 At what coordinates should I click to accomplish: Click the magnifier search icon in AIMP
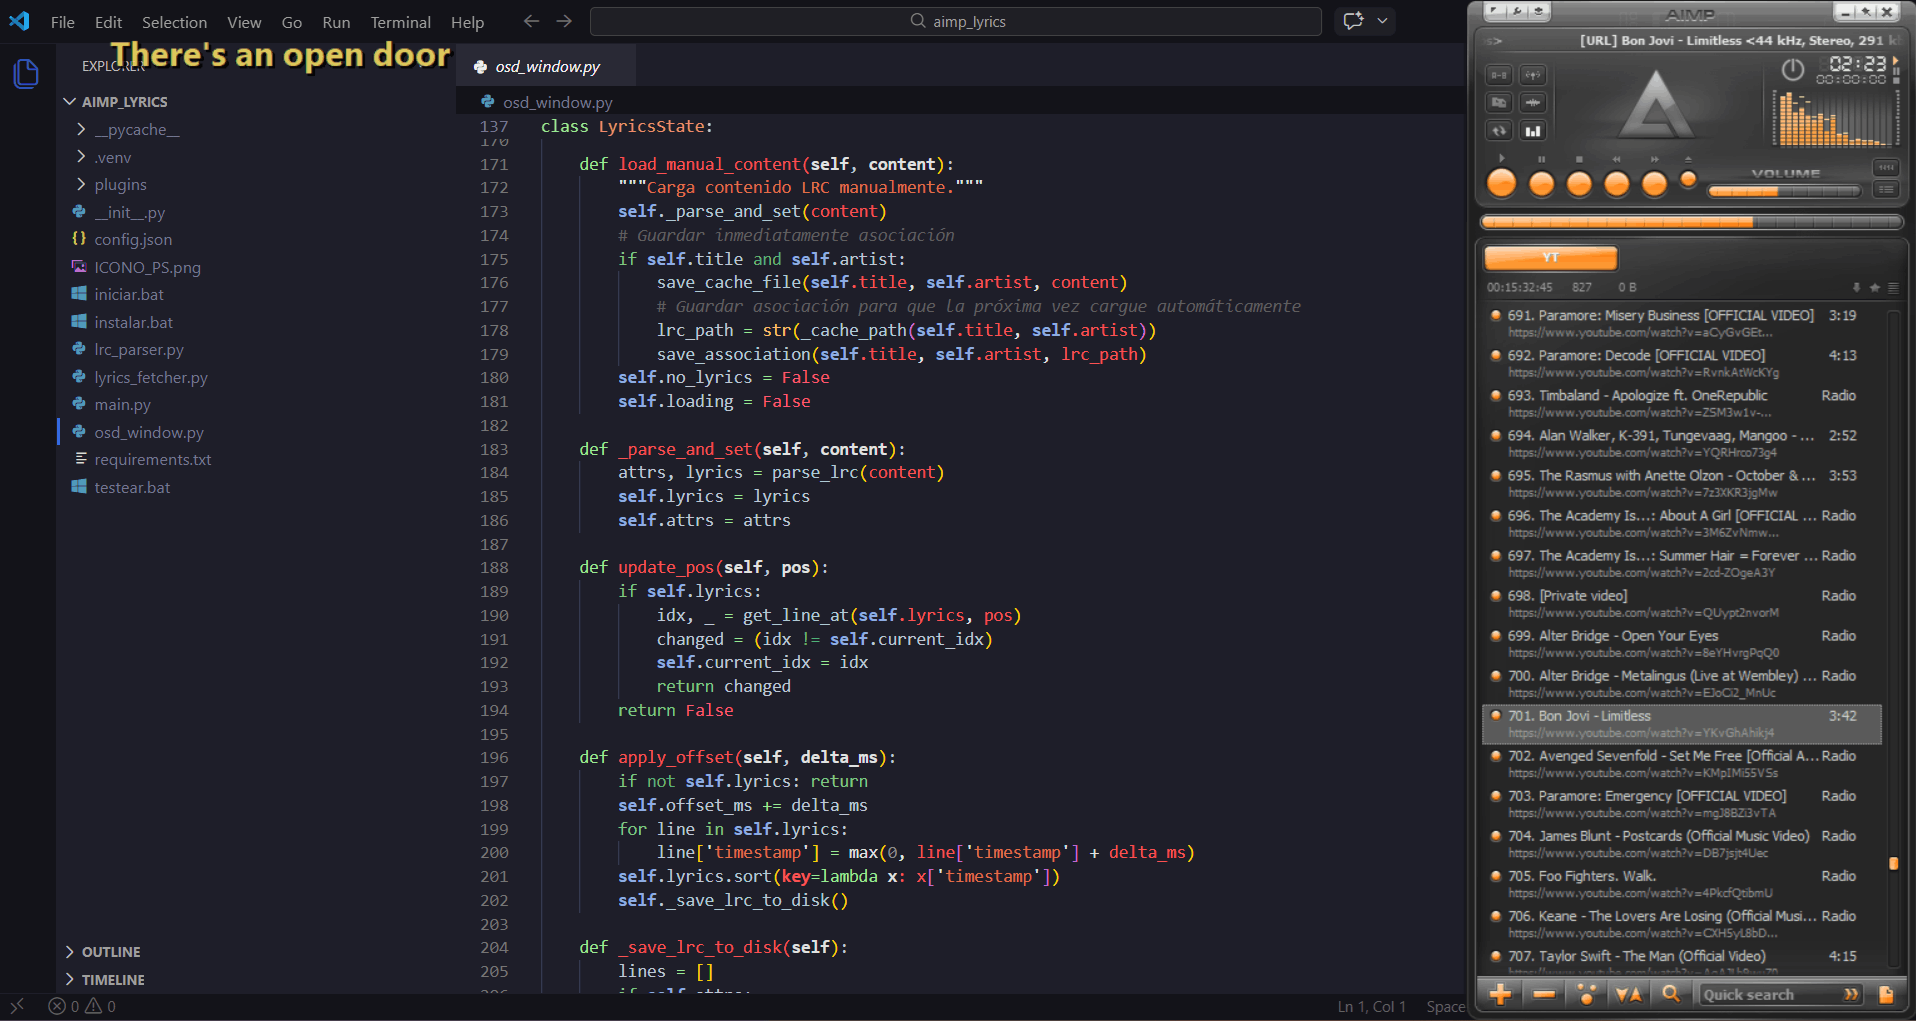click(1670, 994)
